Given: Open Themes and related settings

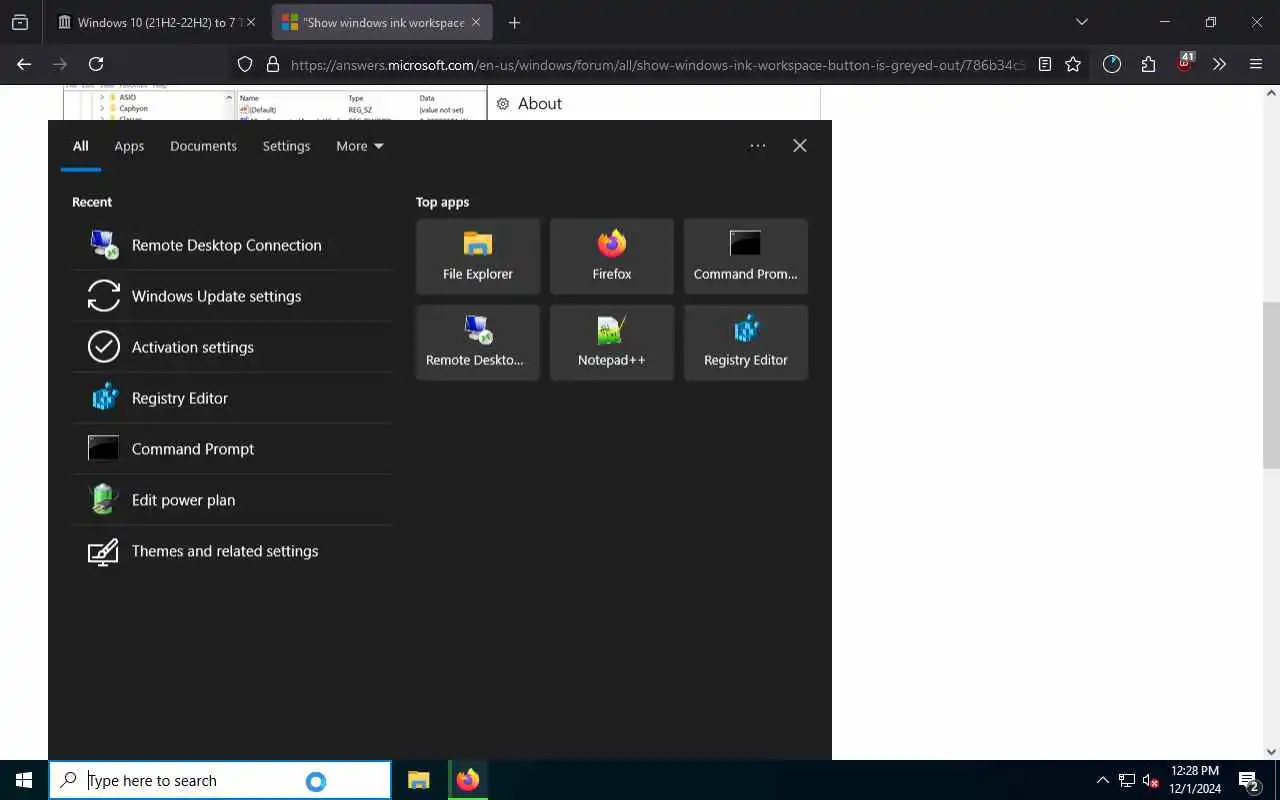Looking at the screenshot, I should click(x=231, y=551).
